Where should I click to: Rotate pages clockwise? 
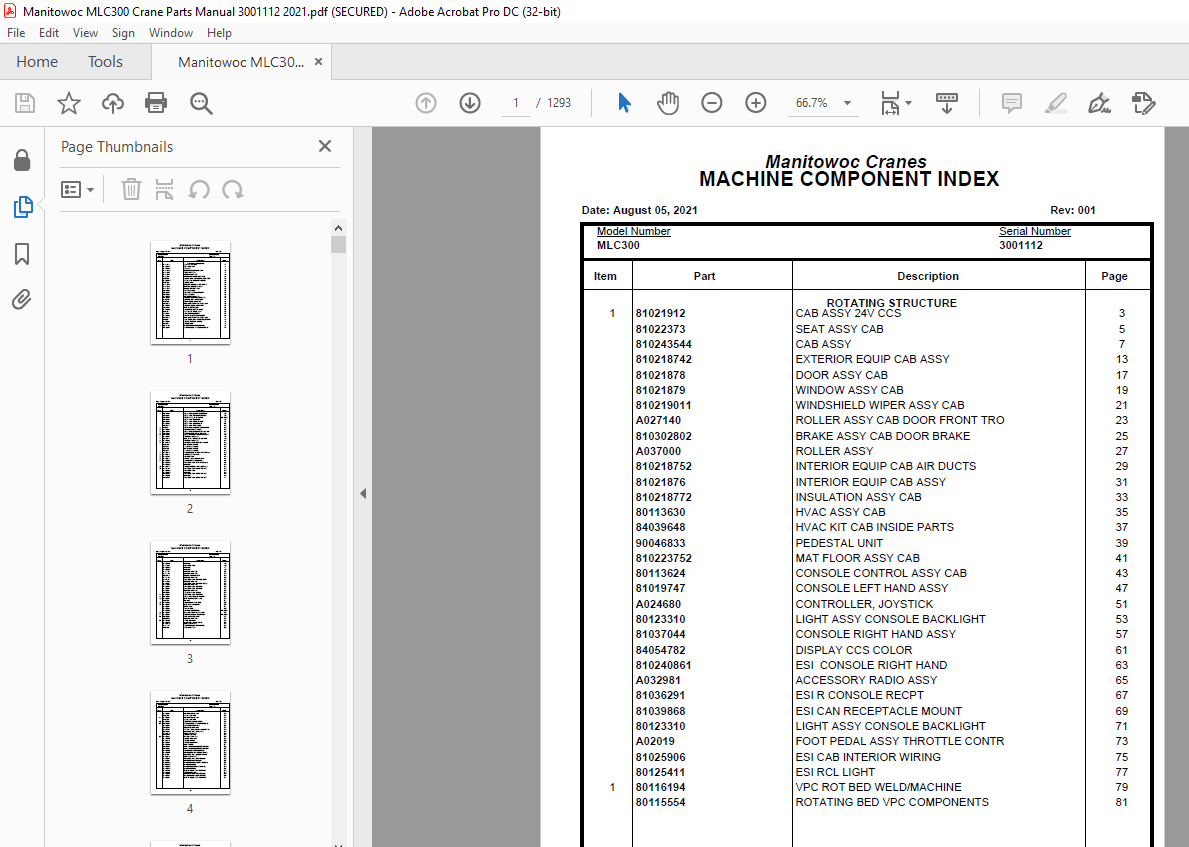233,189
